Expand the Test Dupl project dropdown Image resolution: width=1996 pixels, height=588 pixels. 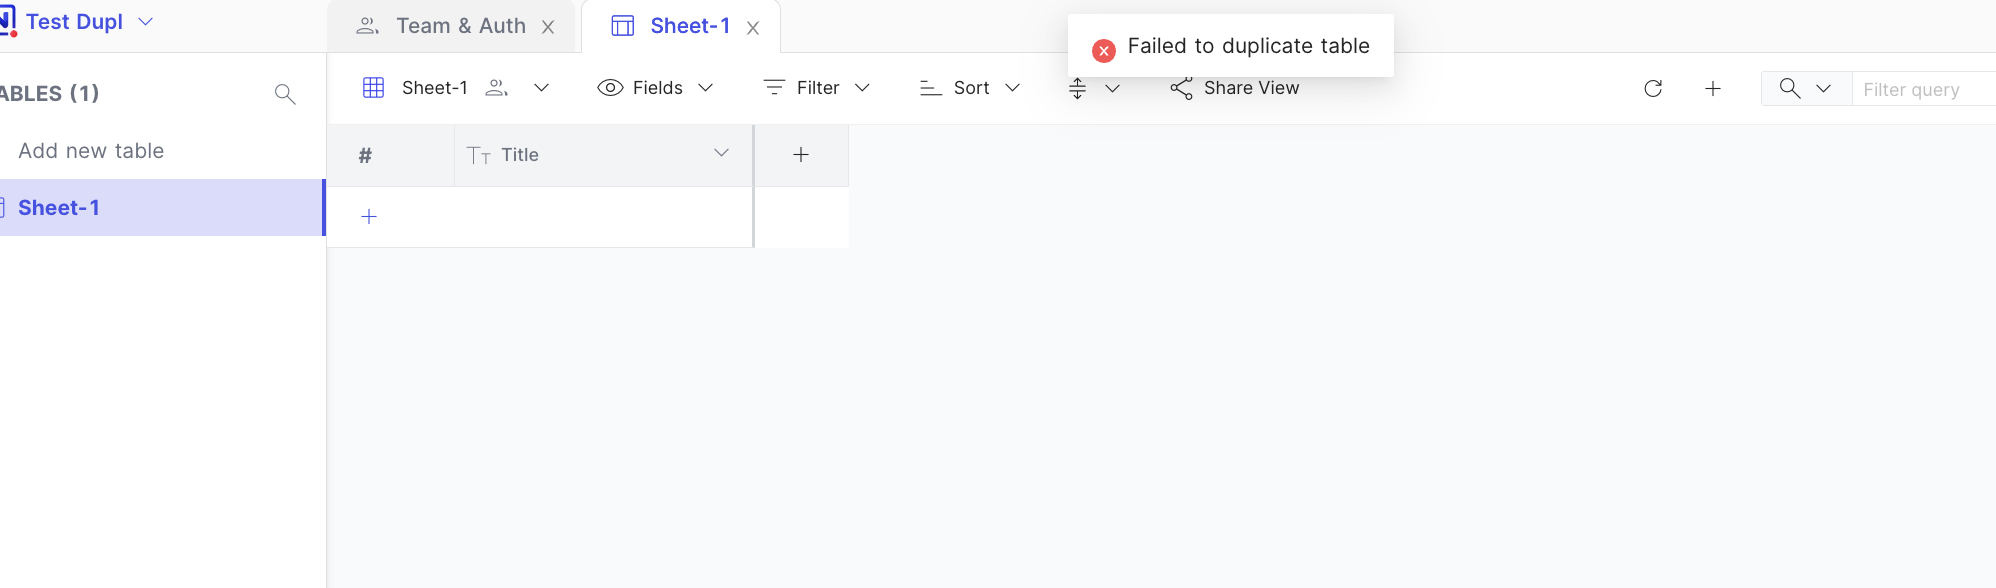146,21
